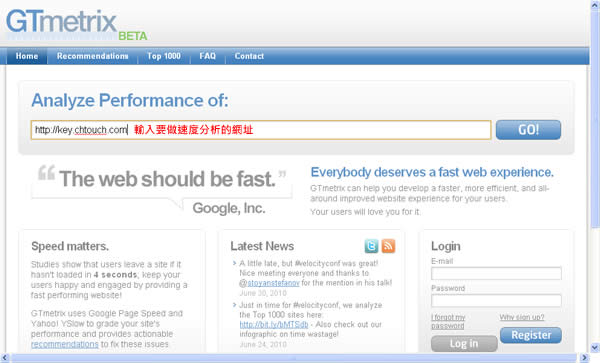Click the June 24, 2010 news date
This screenshot has height=363, width=600.
[263, 344]
